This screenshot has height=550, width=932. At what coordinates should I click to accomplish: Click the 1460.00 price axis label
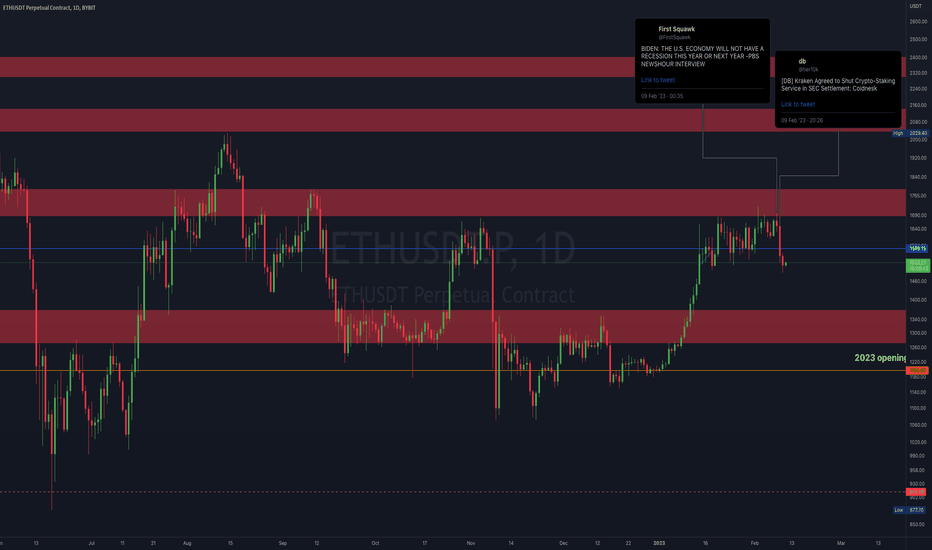(918, 281)
